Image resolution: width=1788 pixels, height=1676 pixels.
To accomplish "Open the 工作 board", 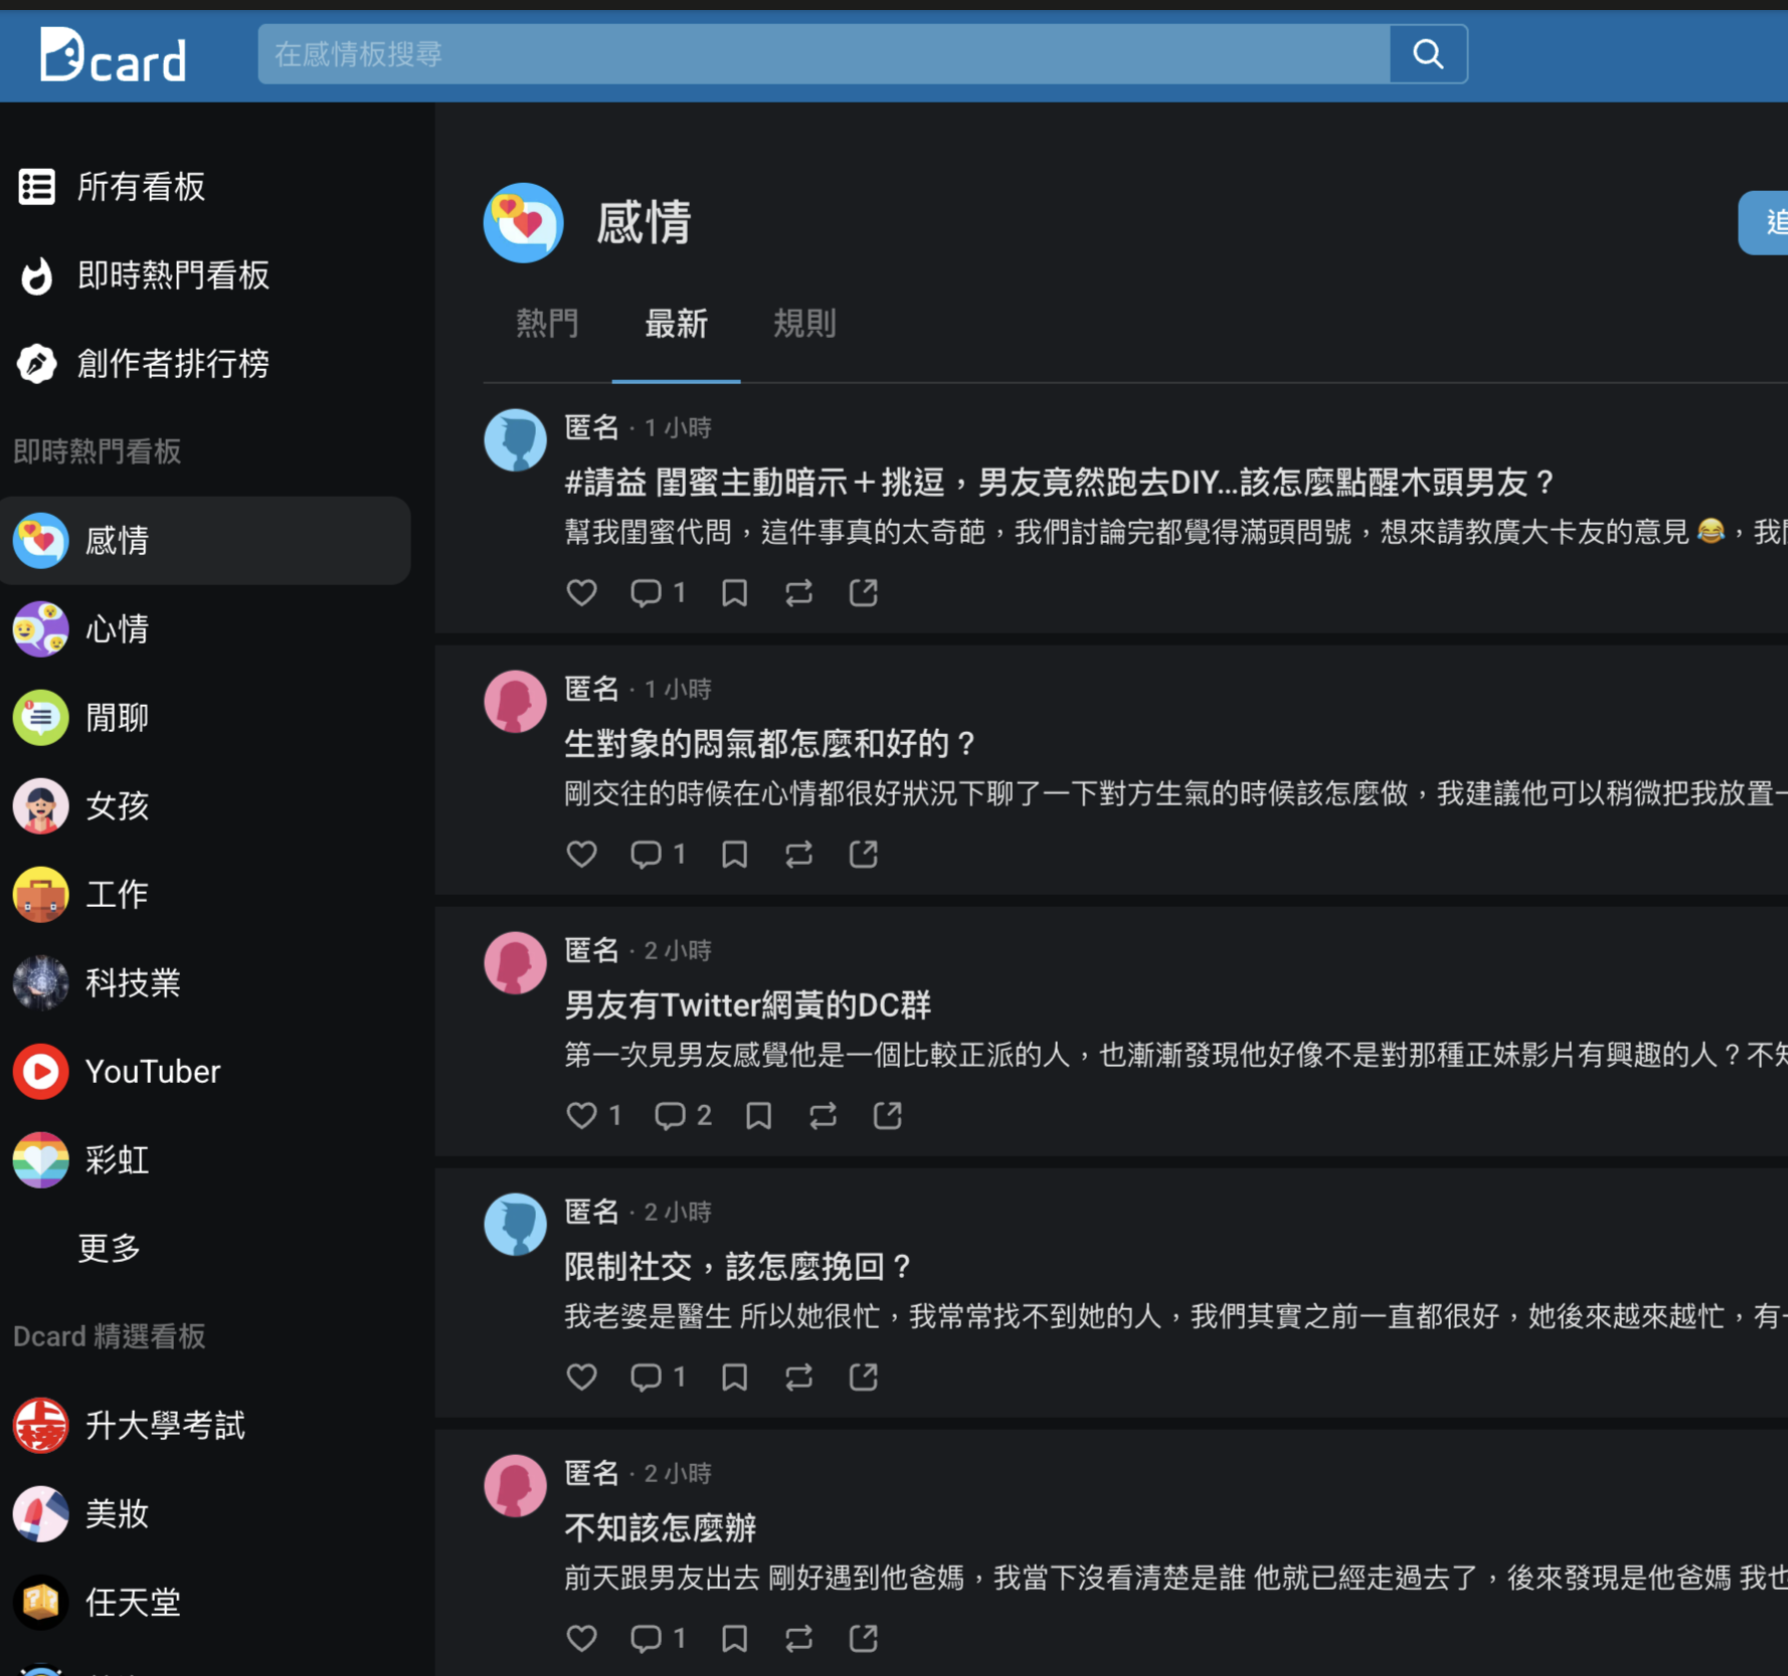I will 205,894.
